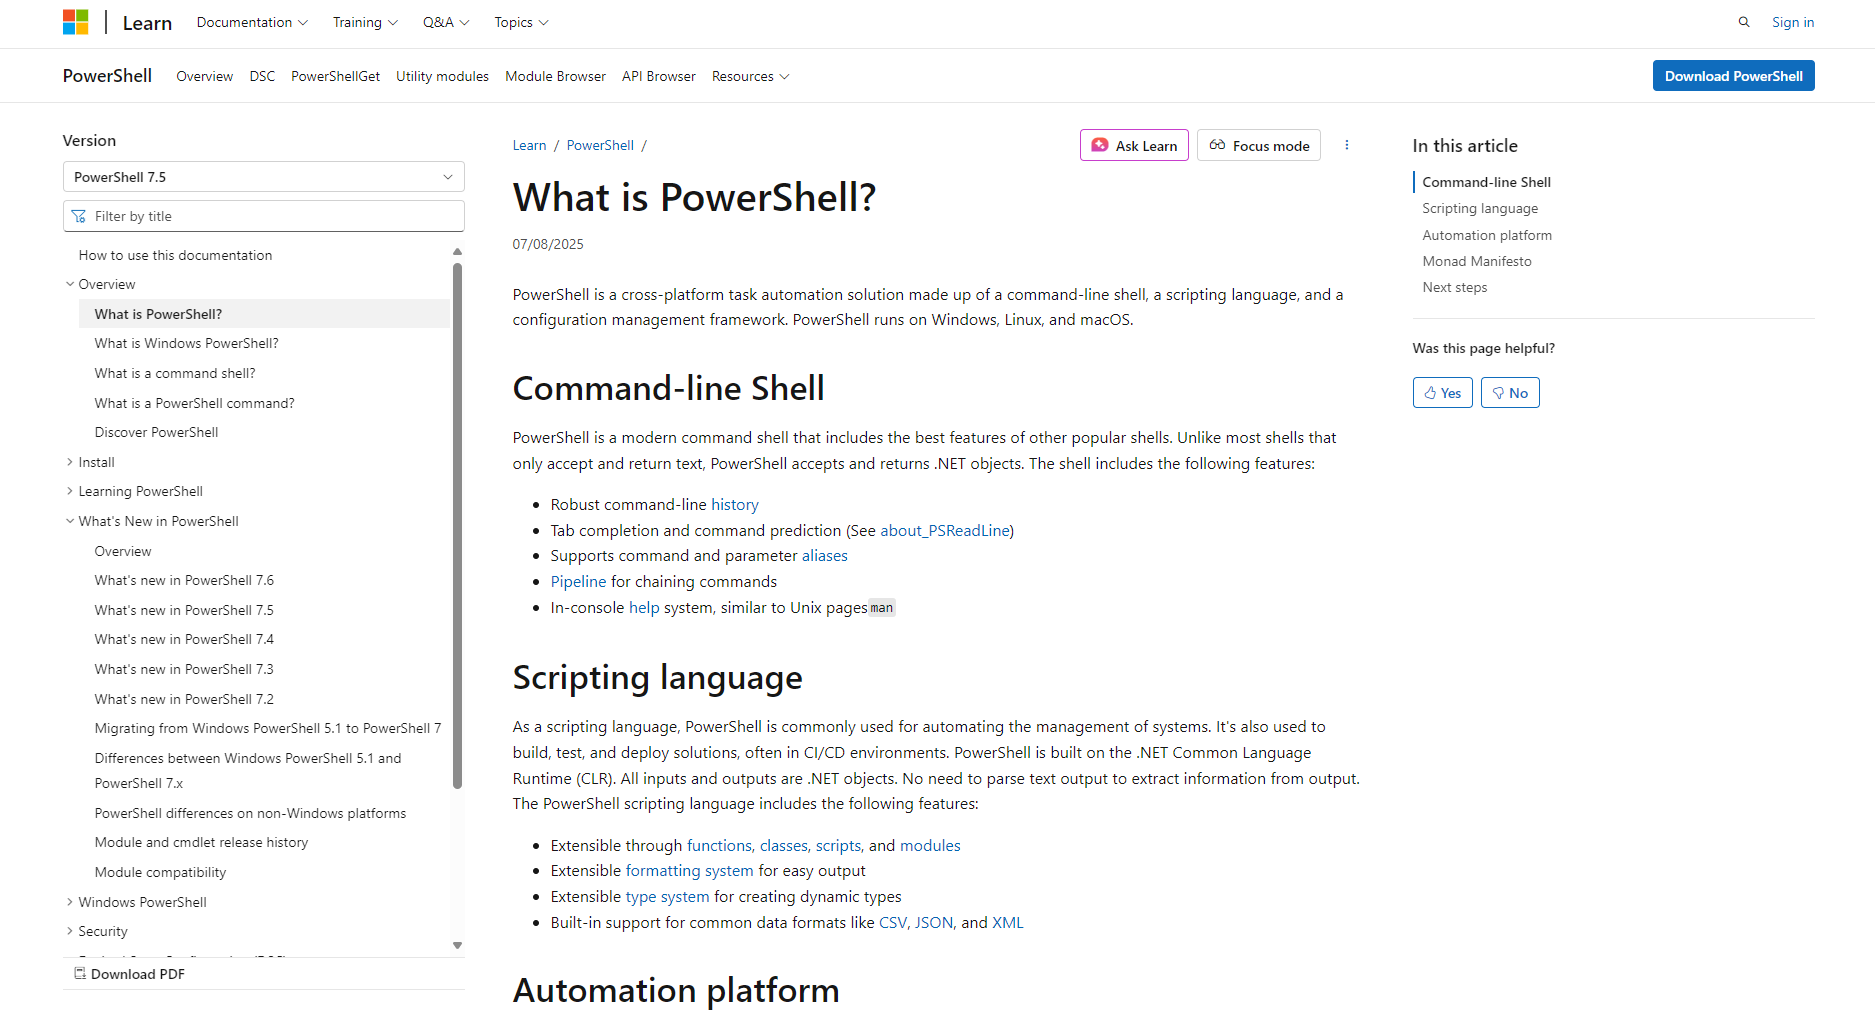This screenshot has width=1875, height=1015.
Task: Open the Documentation dropdown menu
Action: click(252, 22)
